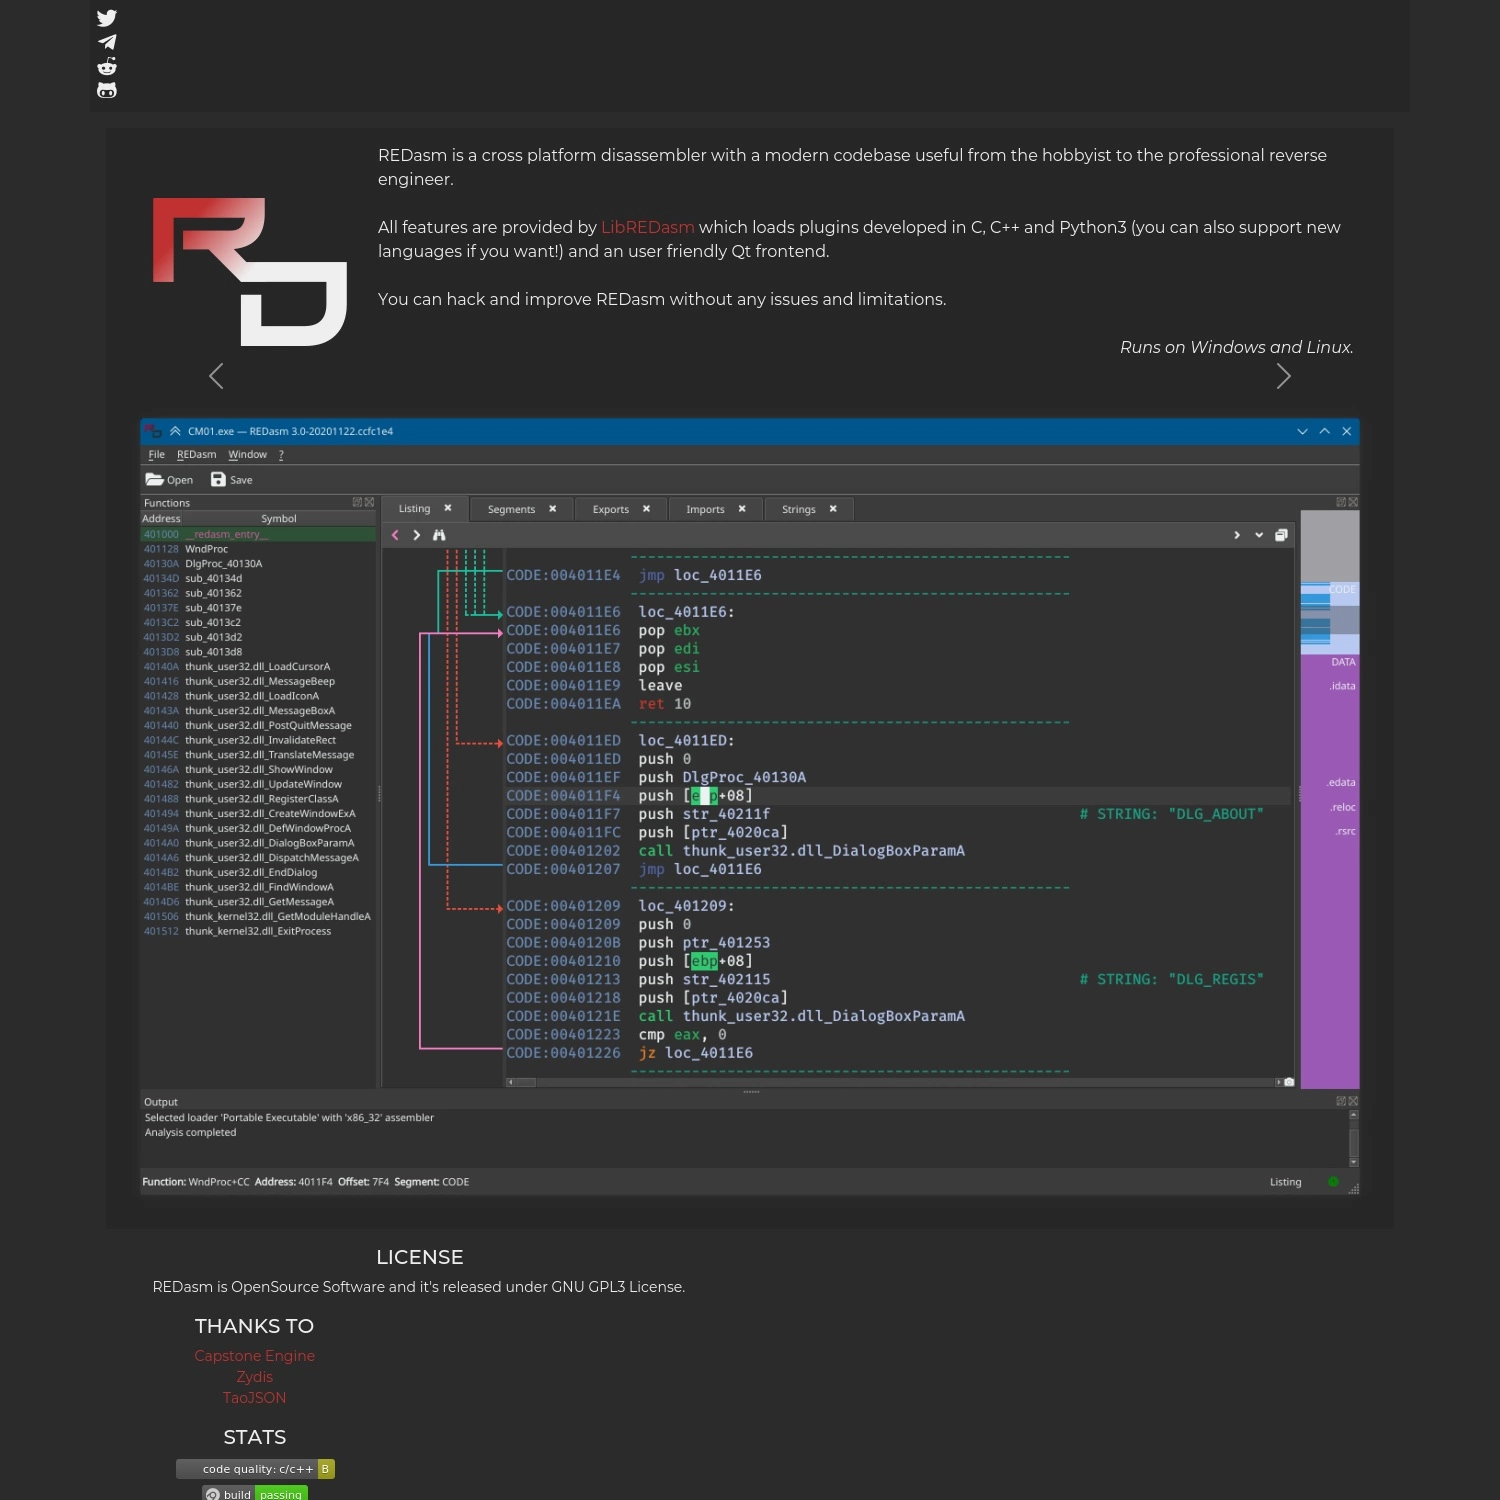Click the Listing label in the status bar
This screenshot has width=1500, height=1500.
click(1286, 1182)
